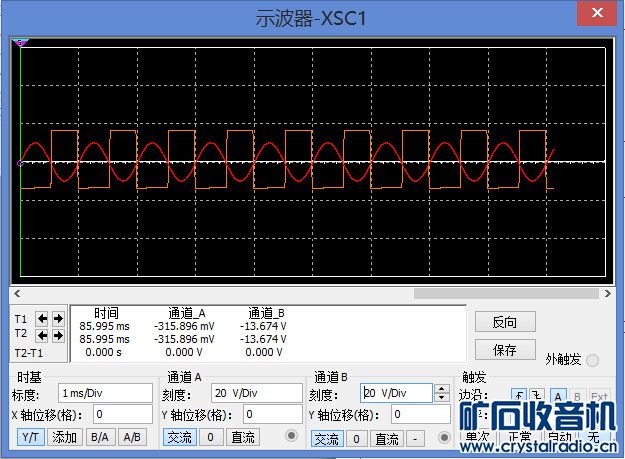This screenshot has width=625, height=459.
Task: Grab the T1 cursor marker triangle
Action: pos(20,43)
